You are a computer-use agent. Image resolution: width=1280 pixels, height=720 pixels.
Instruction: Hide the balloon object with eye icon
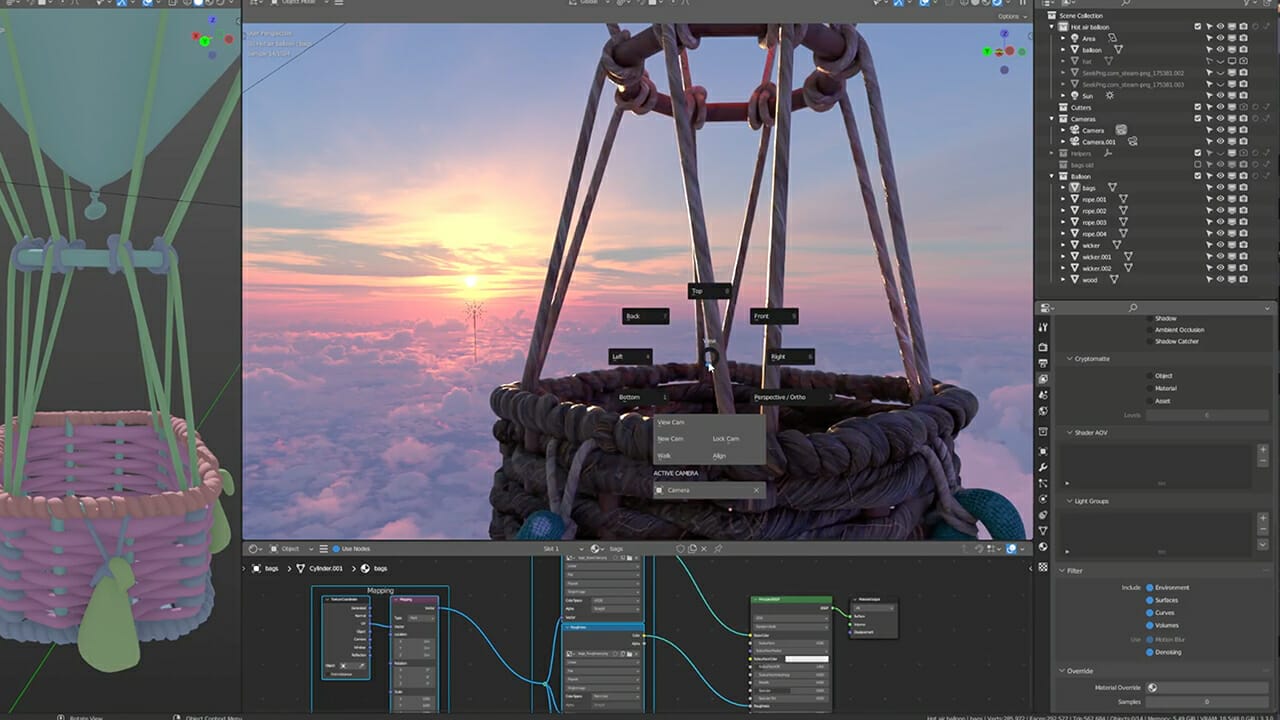coord(1220,49)
